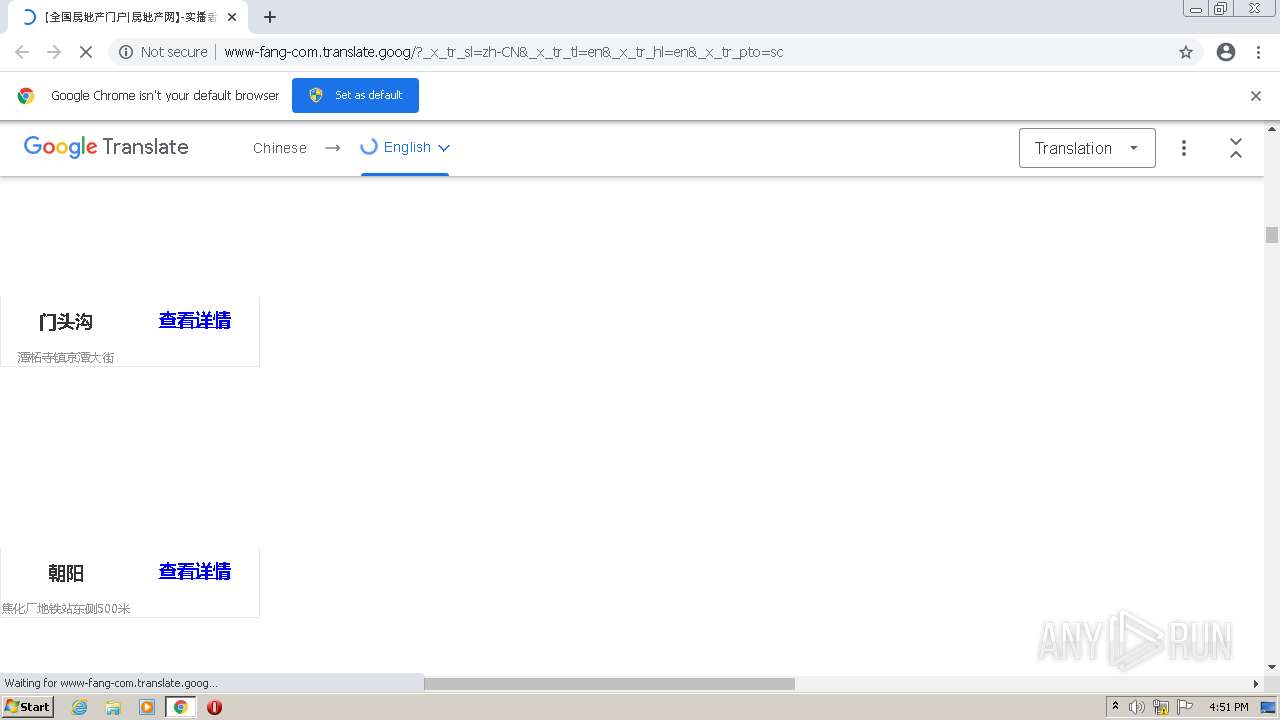The width and height of the screenshot is (1280, 720).
Task: Click the Show desktop button
Action: point(1269,707)
